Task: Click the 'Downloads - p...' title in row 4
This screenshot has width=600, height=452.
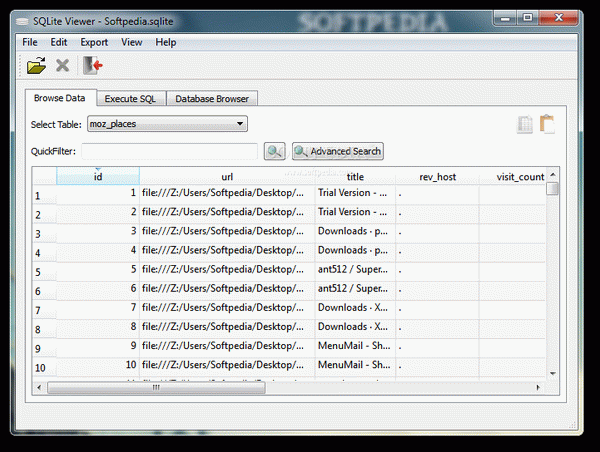Action: click(355, 250)
